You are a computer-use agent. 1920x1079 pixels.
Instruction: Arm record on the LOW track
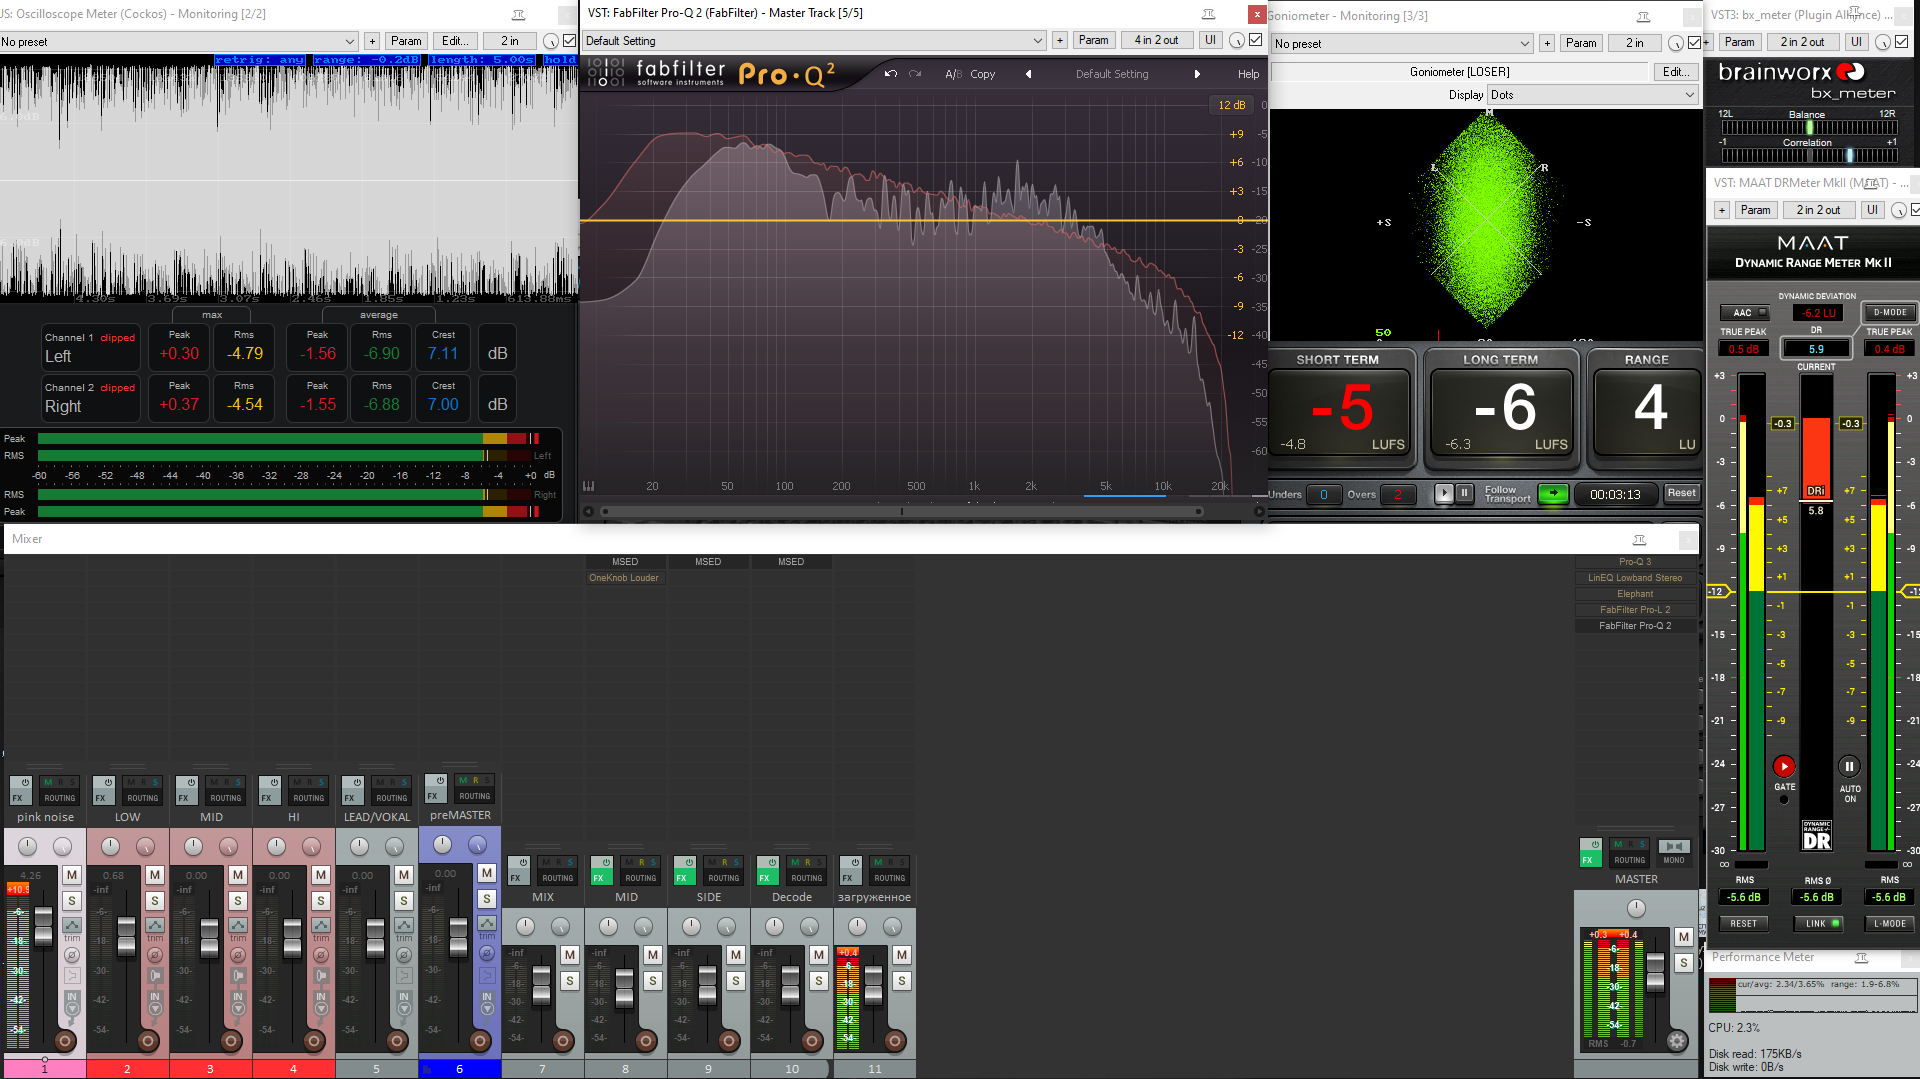(x=148, y=1041)
